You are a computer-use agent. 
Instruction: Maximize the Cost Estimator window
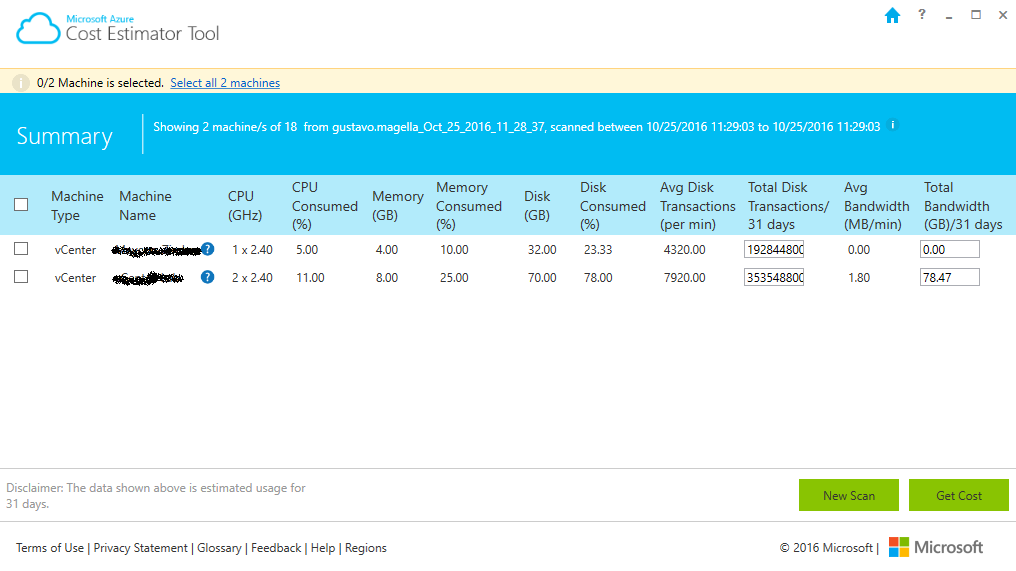(976, 15)
